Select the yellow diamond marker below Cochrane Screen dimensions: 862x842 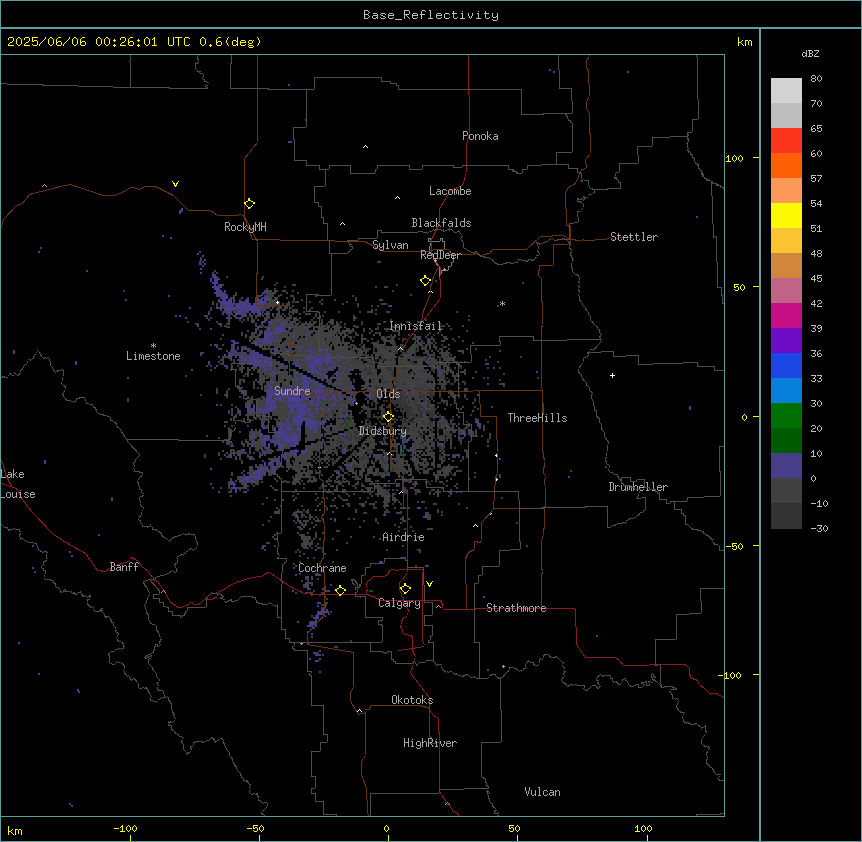340,590
